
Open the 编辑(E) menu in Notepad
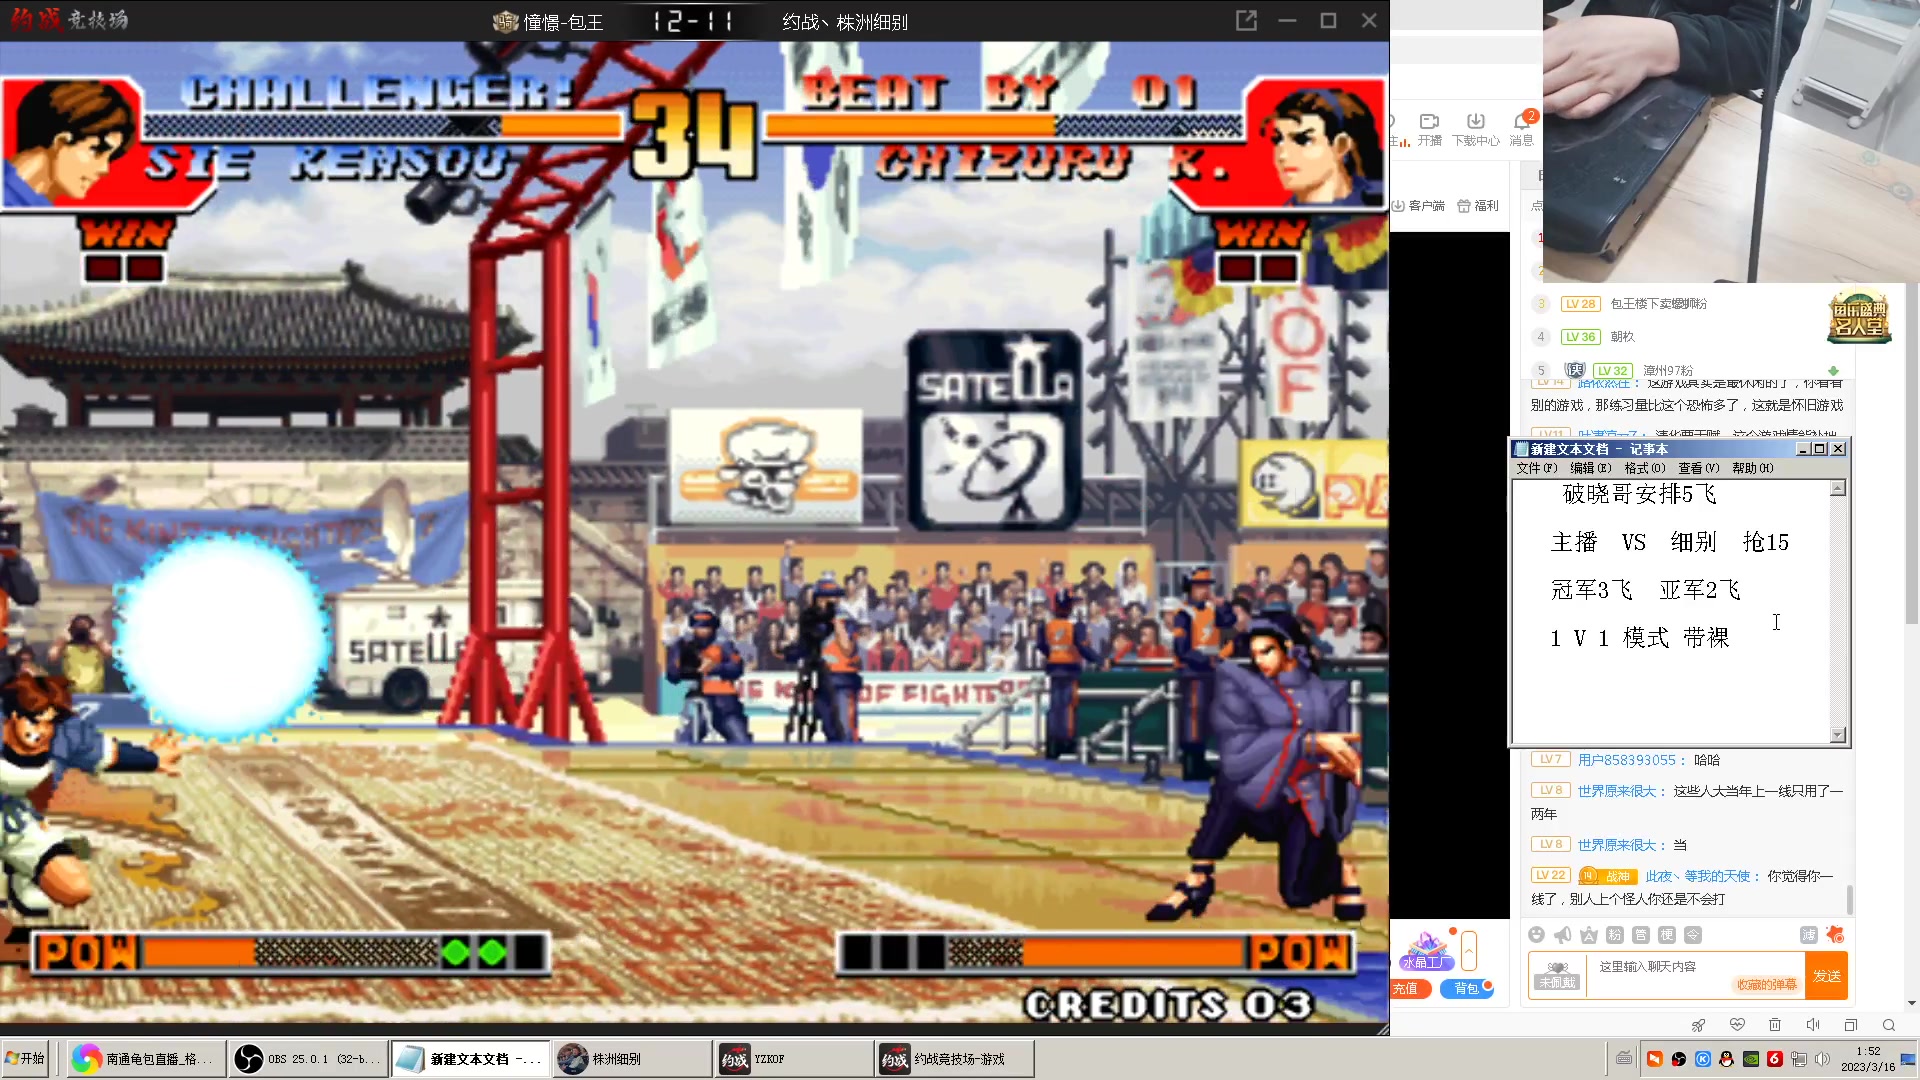1591,468
